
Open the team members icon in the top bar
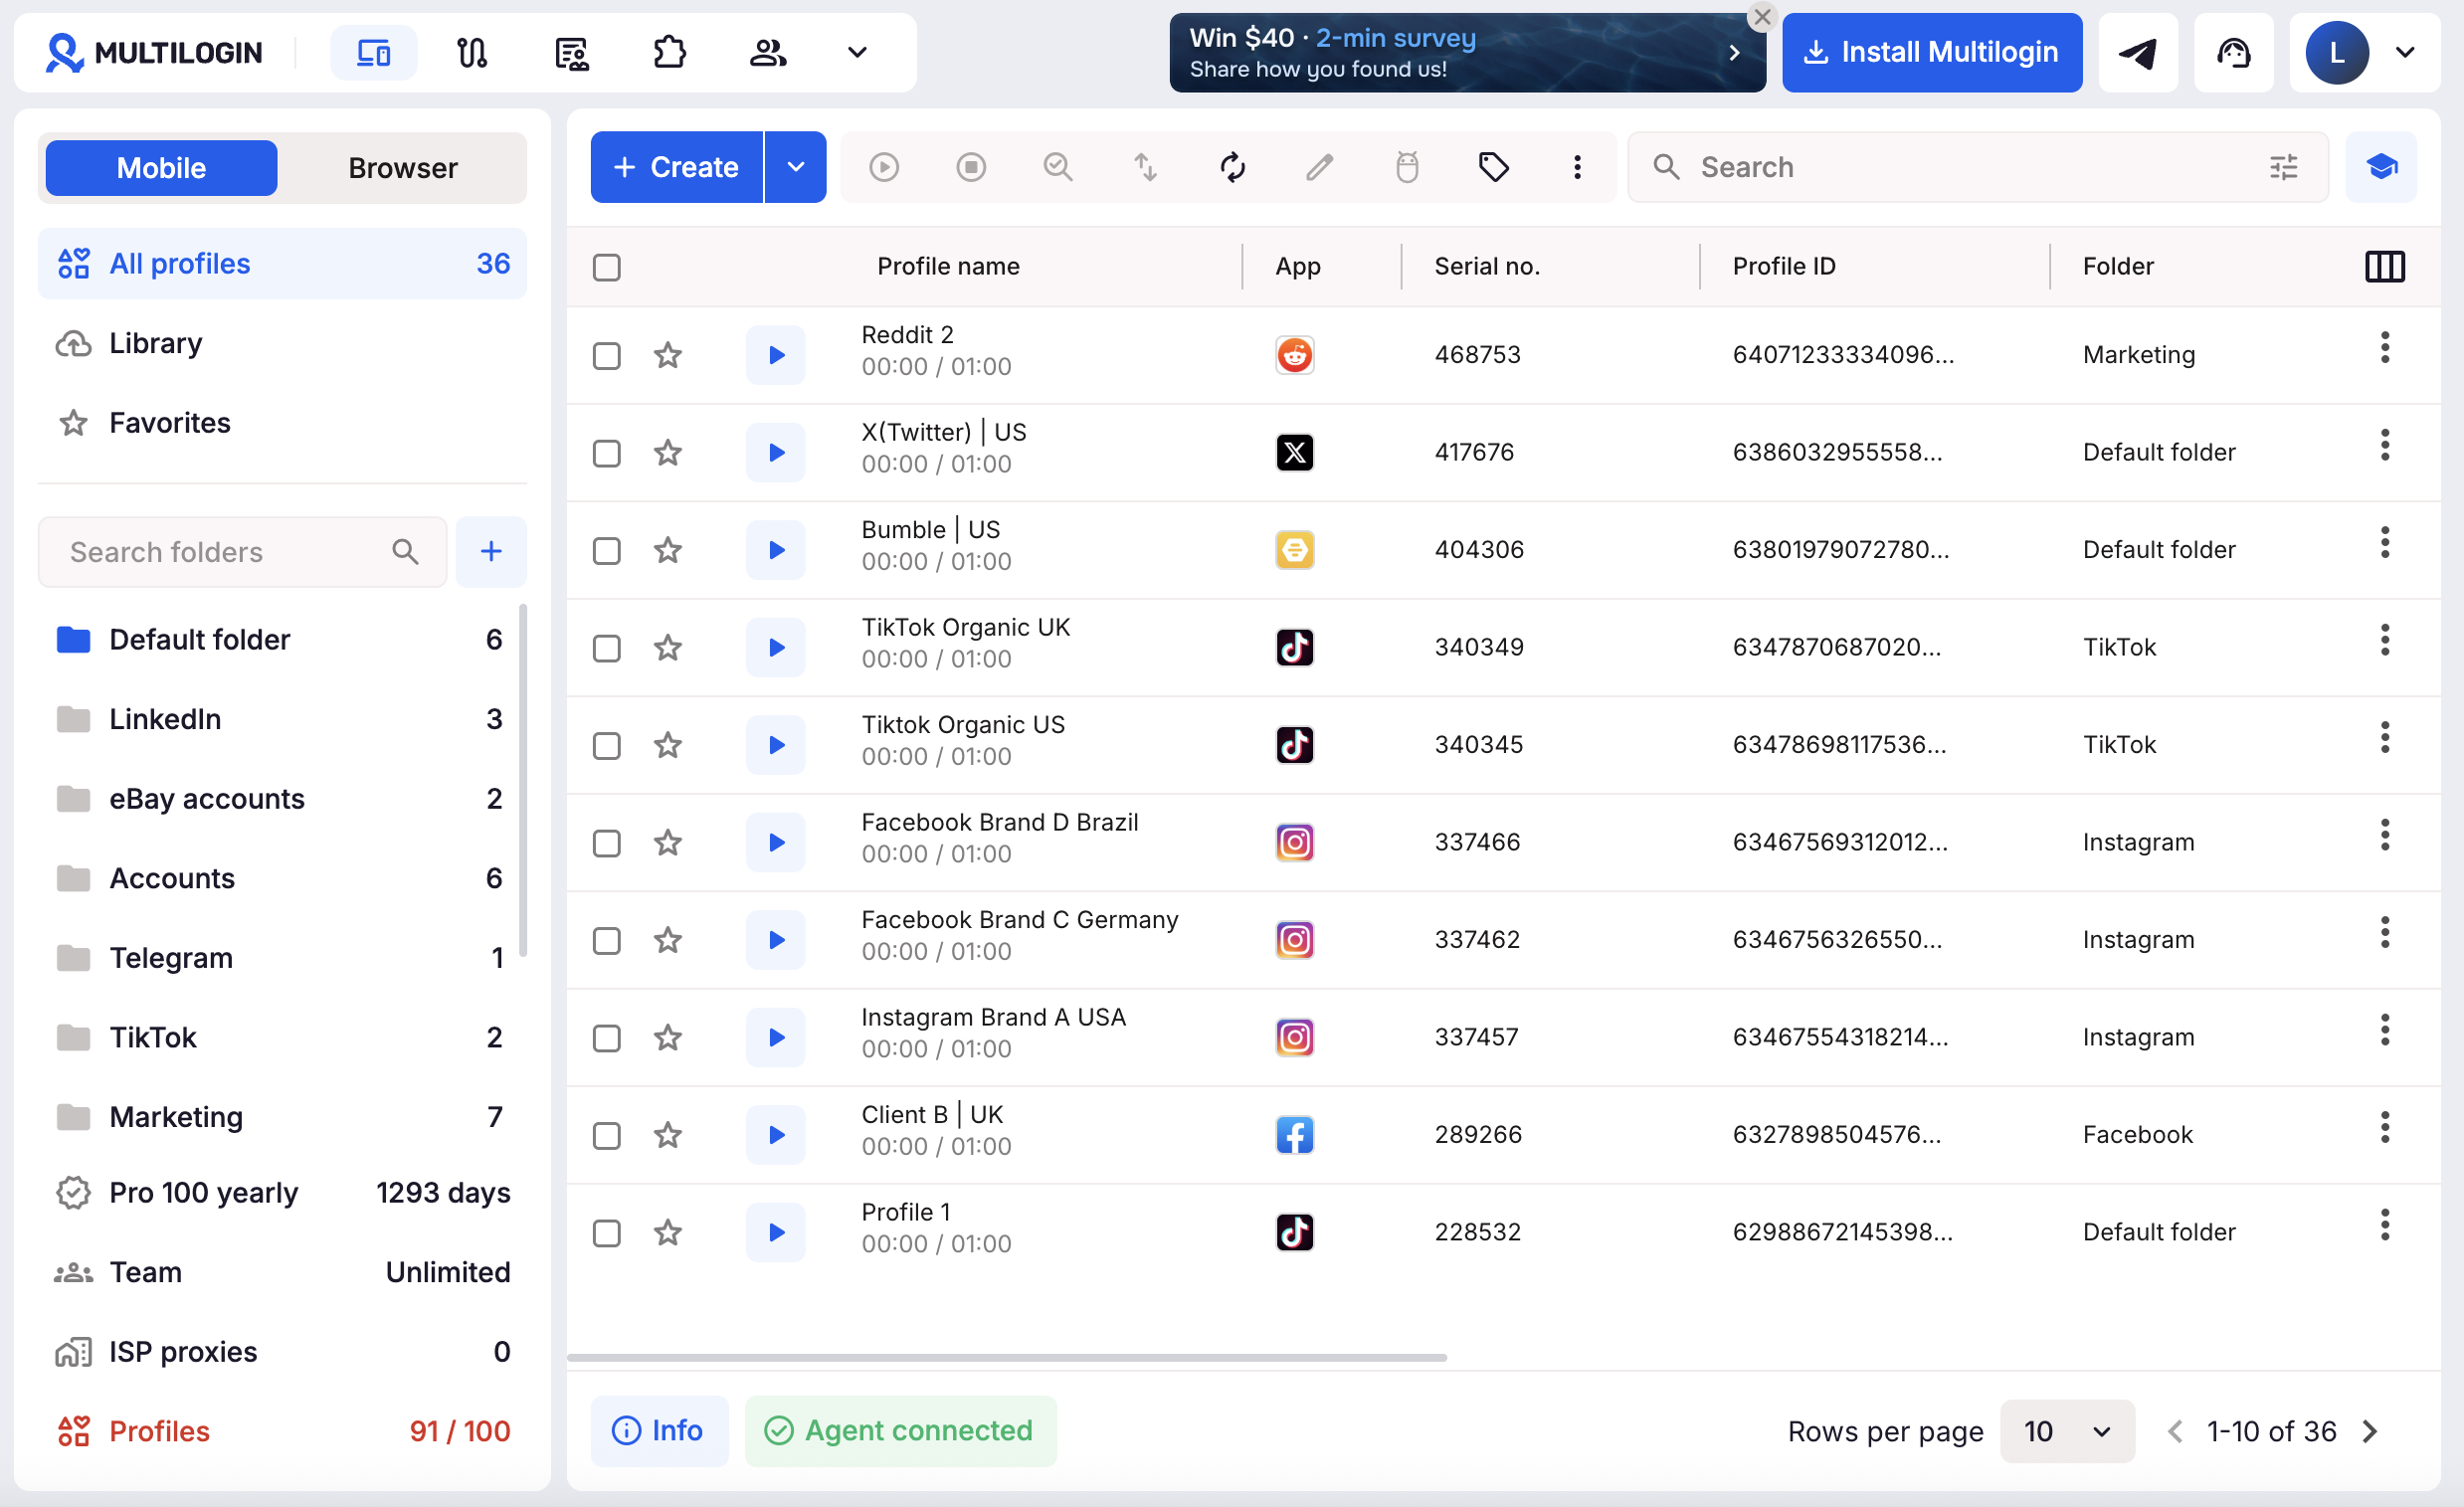[768, 52]
